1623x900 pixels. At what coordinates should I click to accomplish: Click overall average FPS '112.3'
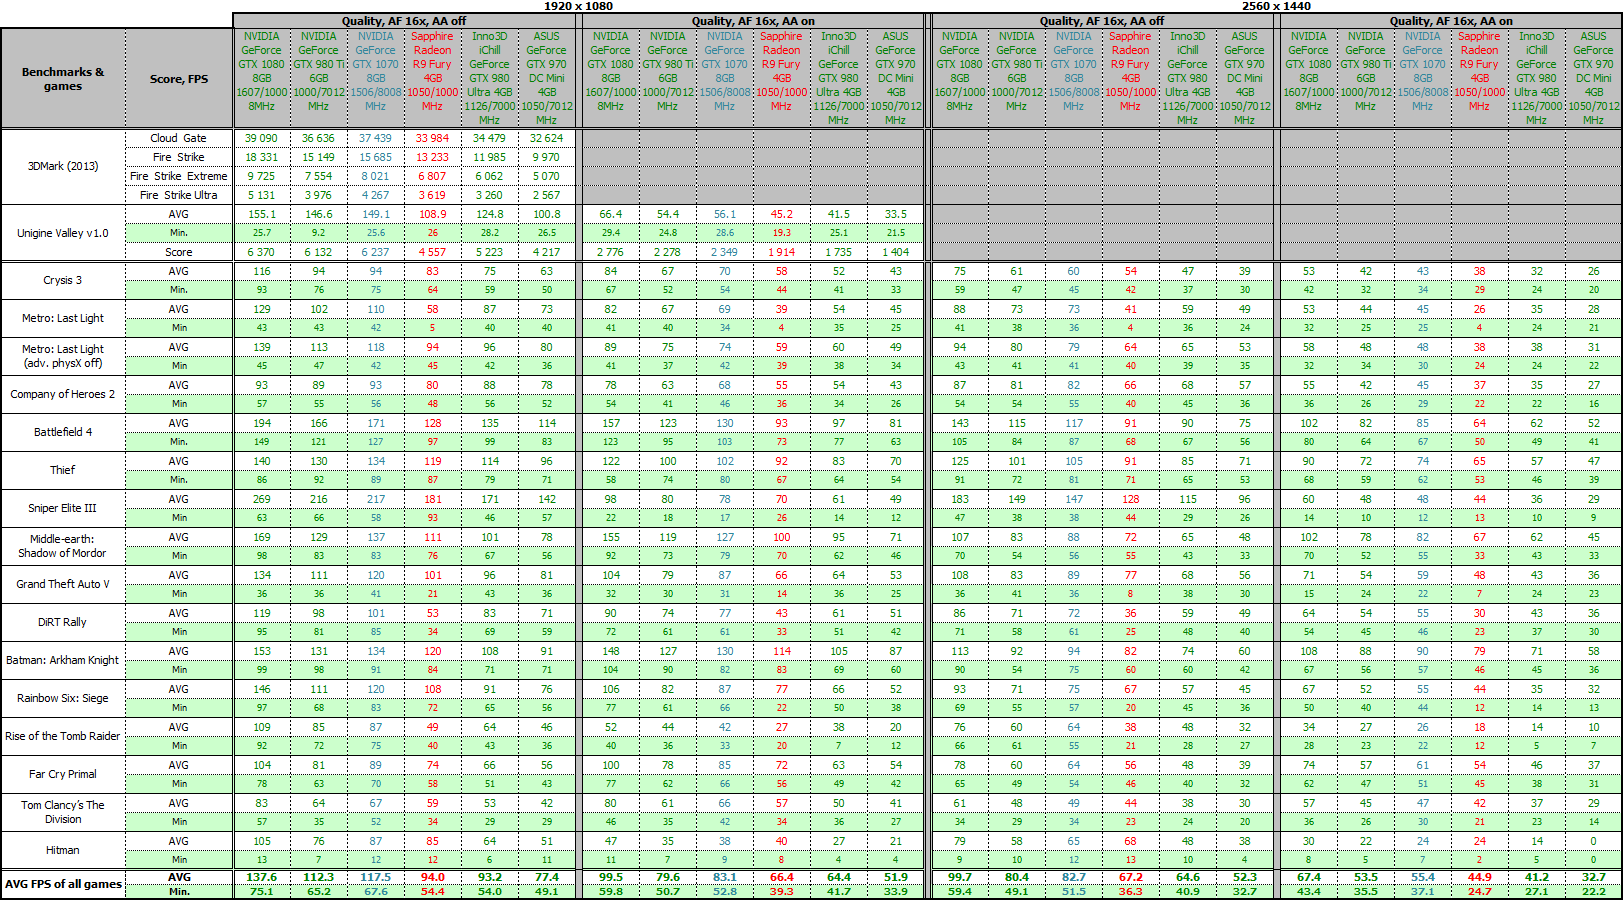pyautogui.click(x=319, y=877)
